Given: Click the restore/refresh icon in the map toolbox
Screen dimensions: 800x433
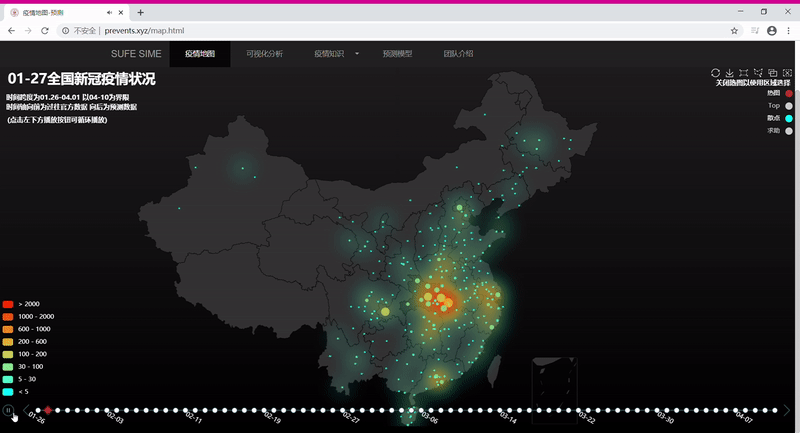Looking at the screenshot, I should tap(715, 73).
